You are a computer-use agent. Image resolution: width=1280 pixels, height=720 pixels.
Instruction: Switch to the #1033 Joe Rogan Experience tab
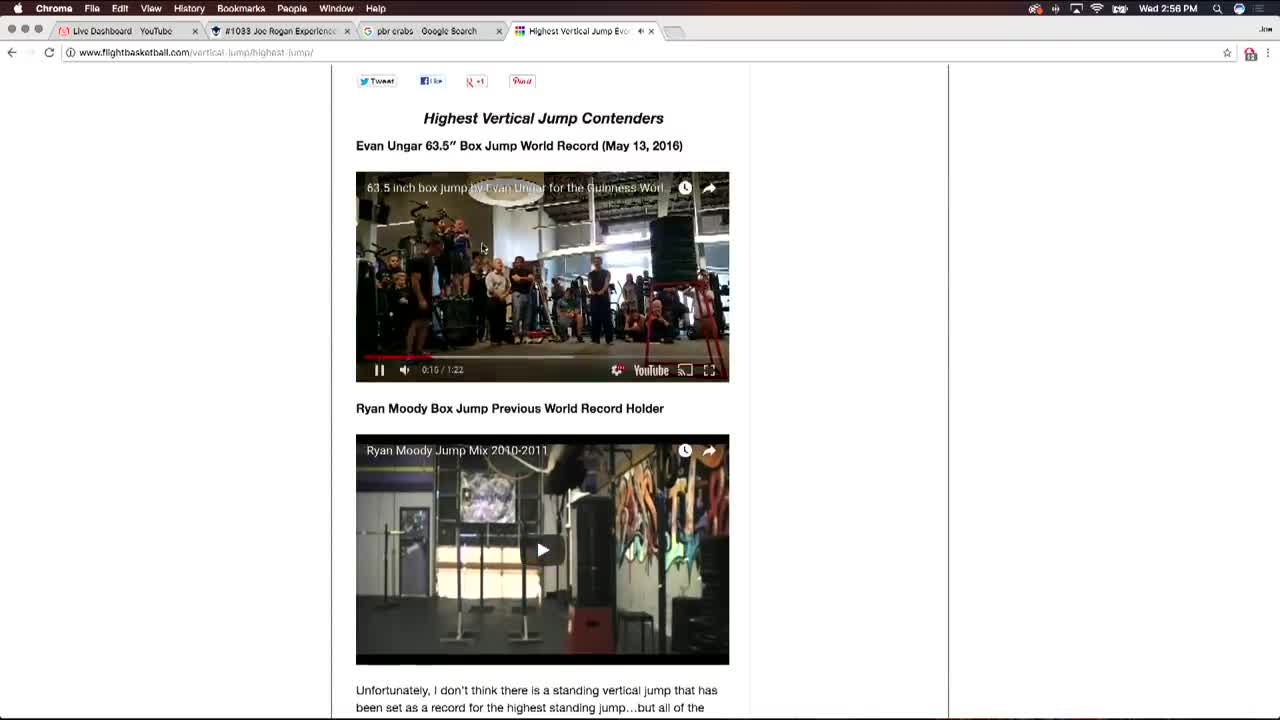[280, 31]
